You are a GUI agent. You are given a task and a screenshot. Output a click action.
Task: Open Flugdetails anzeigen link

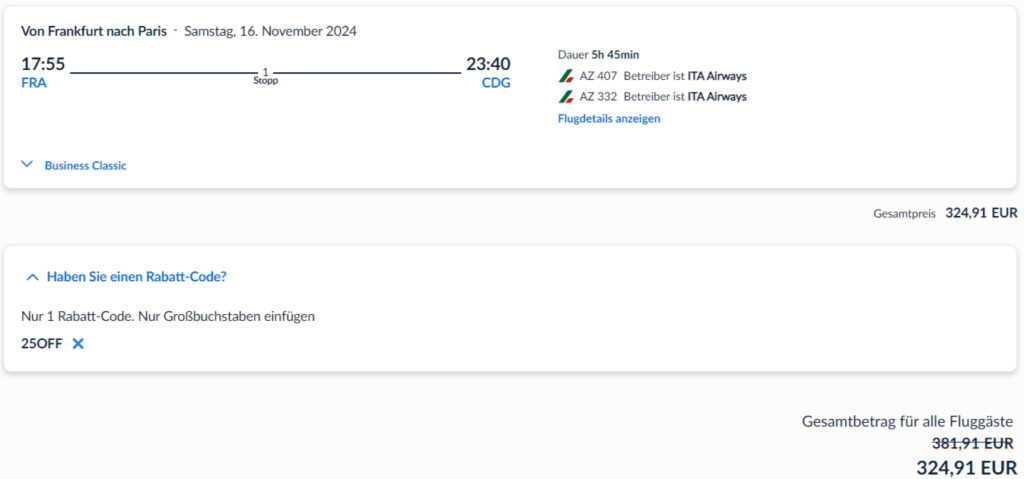click(609, 118)
